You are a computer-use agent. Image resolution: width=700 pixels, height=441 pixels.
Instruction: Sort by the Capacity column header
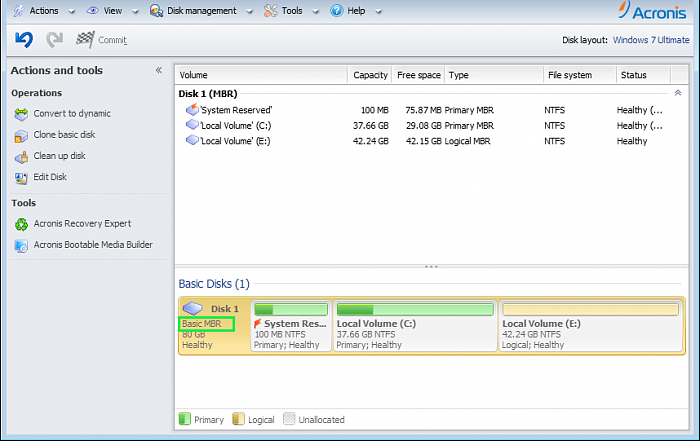pyautogui.click(x=370, y=75)
